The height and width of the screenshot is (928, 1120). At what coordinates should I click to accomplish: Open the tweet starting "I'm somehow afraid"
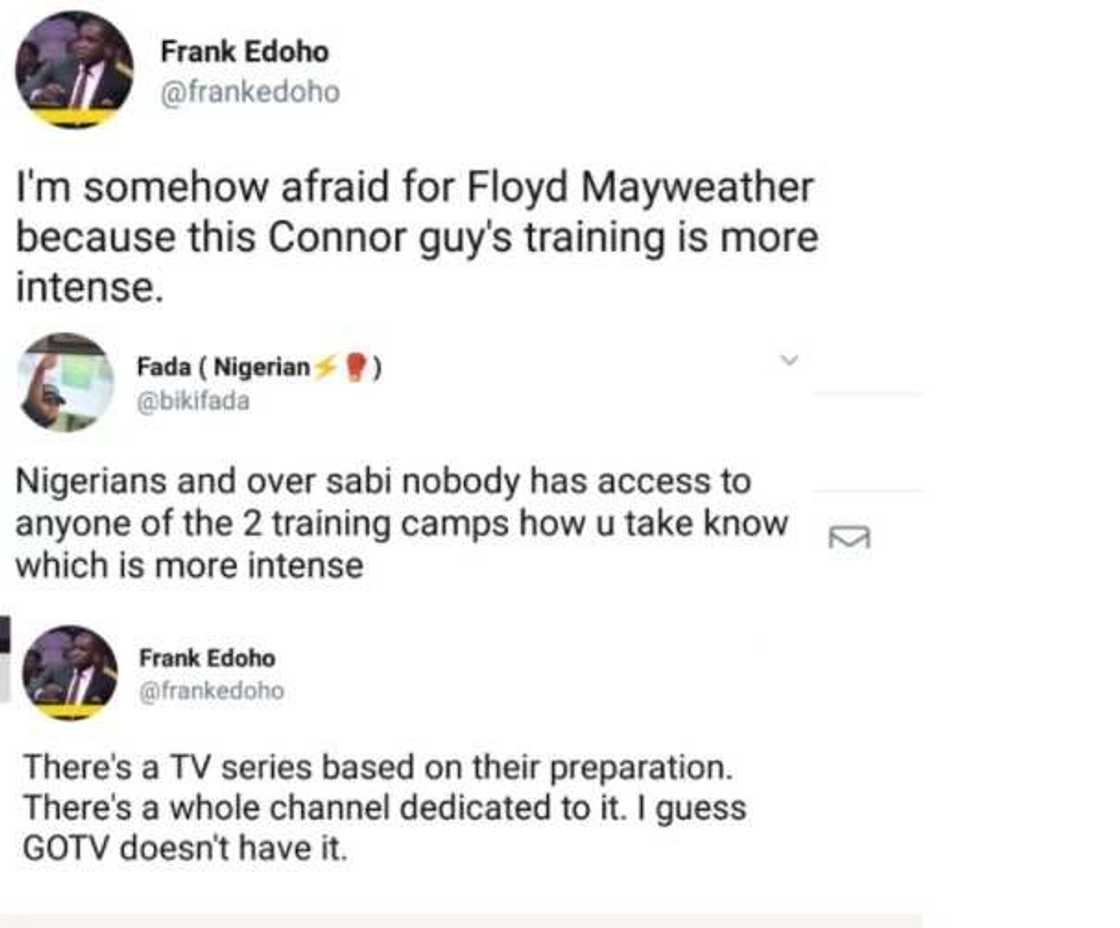[415, 238]
